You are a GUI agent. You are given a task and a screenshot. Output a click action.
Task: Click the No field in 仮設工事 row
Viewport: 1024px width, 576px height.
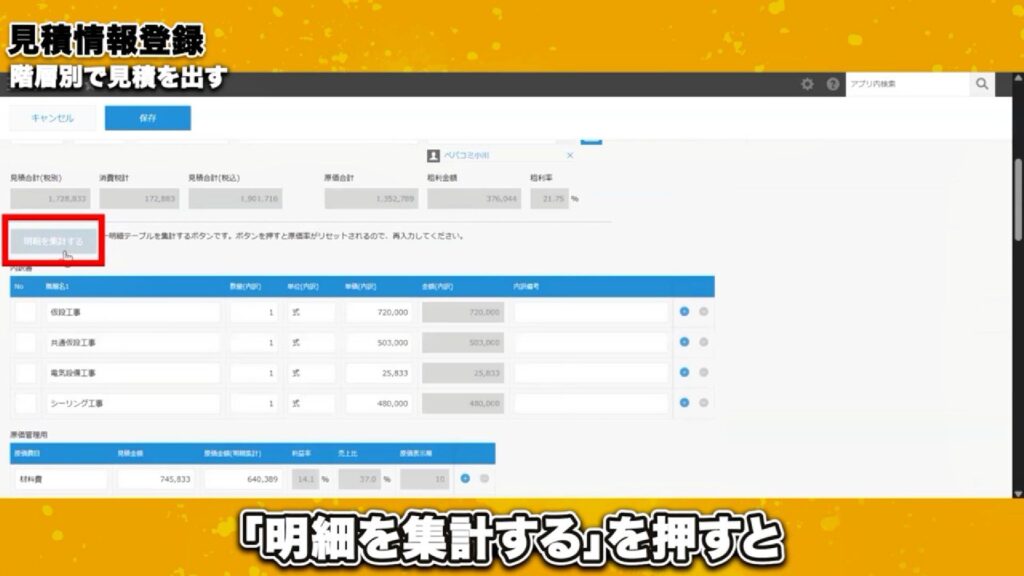pyautogui.click(x=25, y=312)
